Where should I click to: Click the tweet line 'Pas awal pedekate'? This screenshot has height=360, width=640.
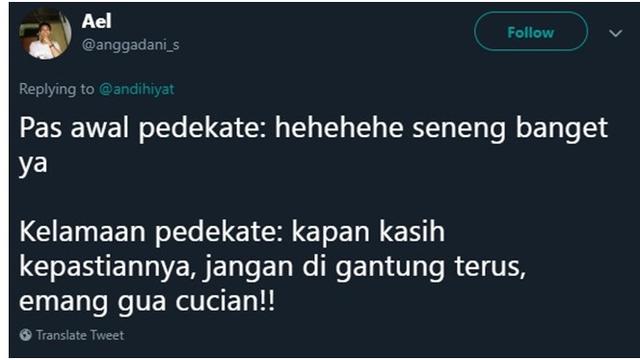[x=142, y=128]
